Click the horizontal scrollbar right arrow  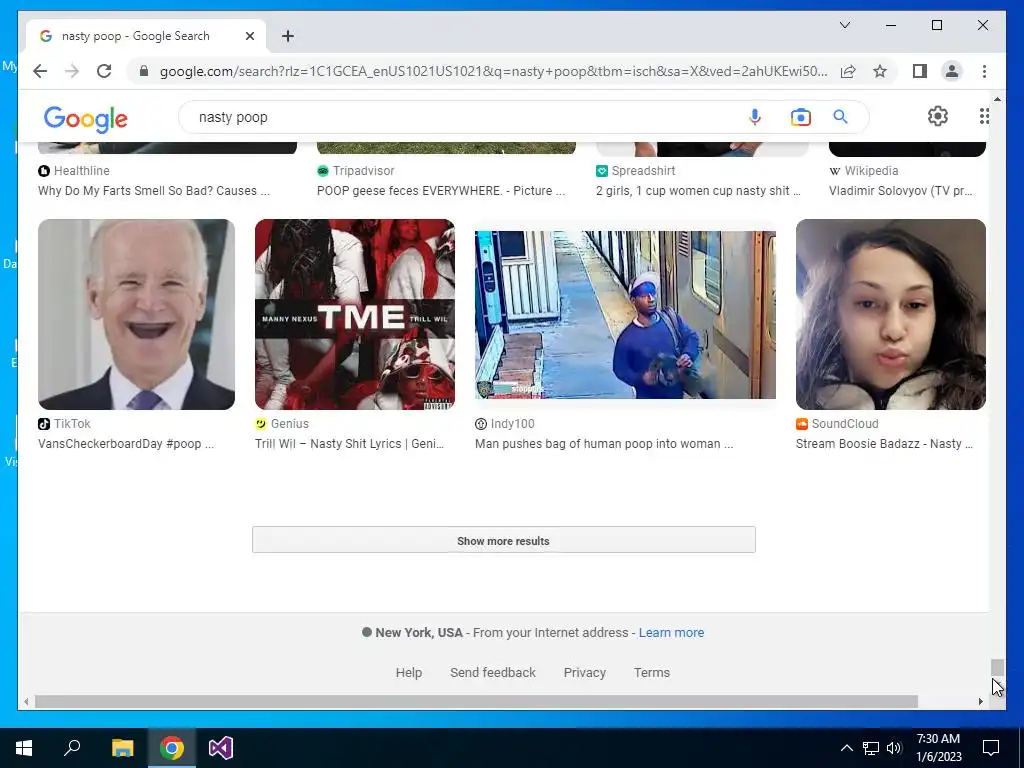click(x=980, y=701)
